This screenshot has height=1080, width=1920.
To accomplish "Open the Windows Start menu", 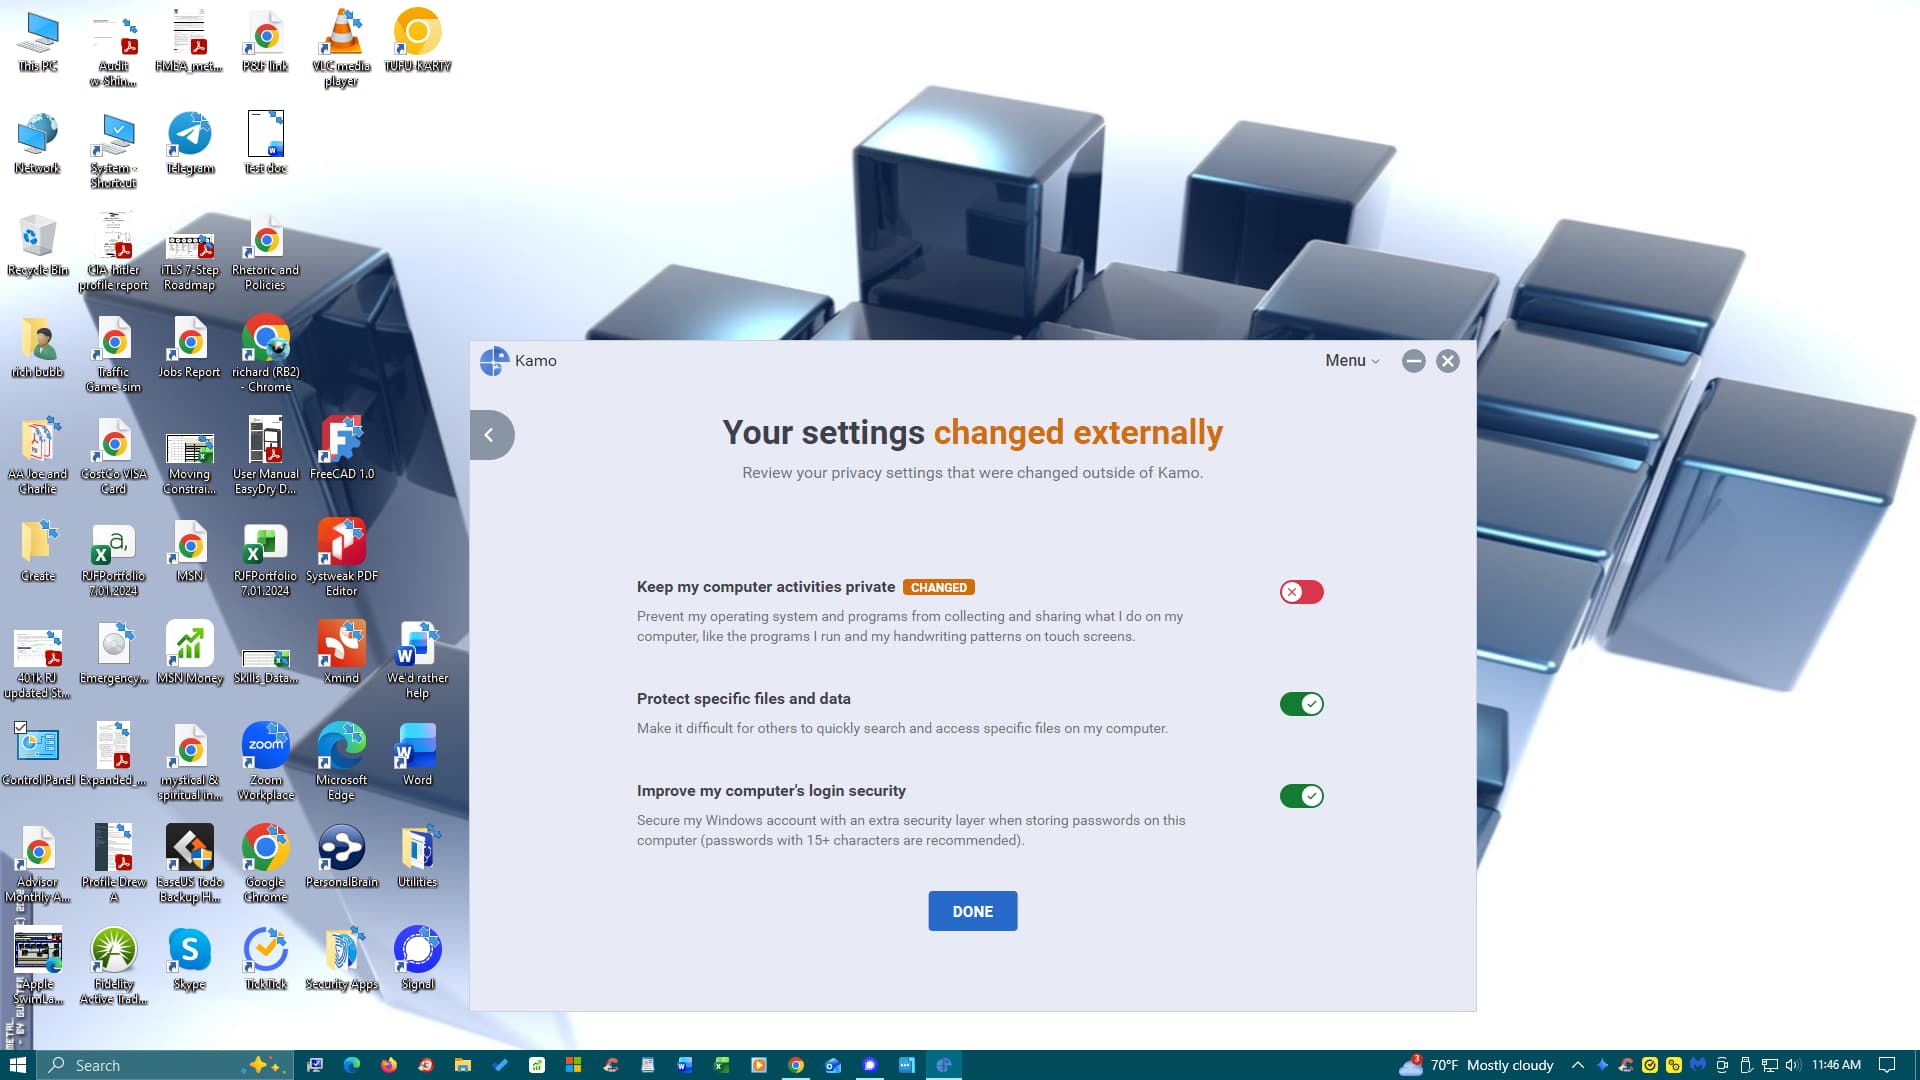I will (18, 1065).
